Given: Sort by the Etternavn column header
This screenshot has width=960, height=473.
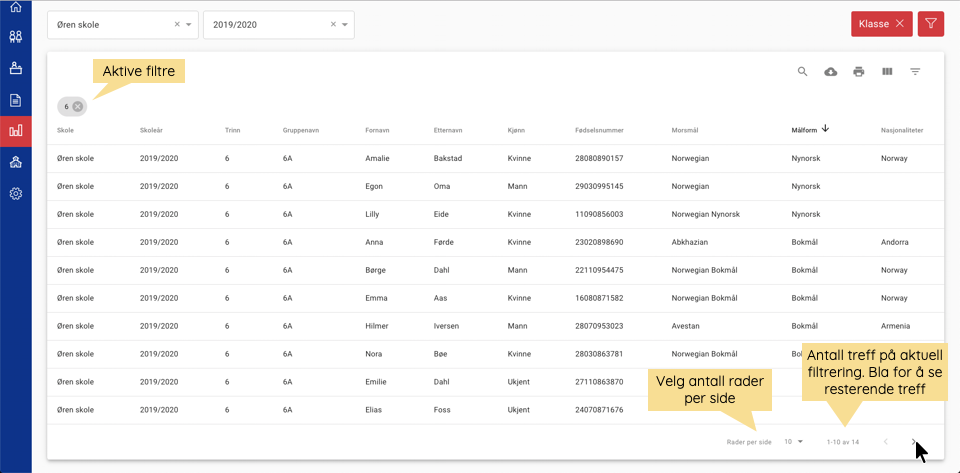Looking at the screenshot, I should tap(448, 130).
